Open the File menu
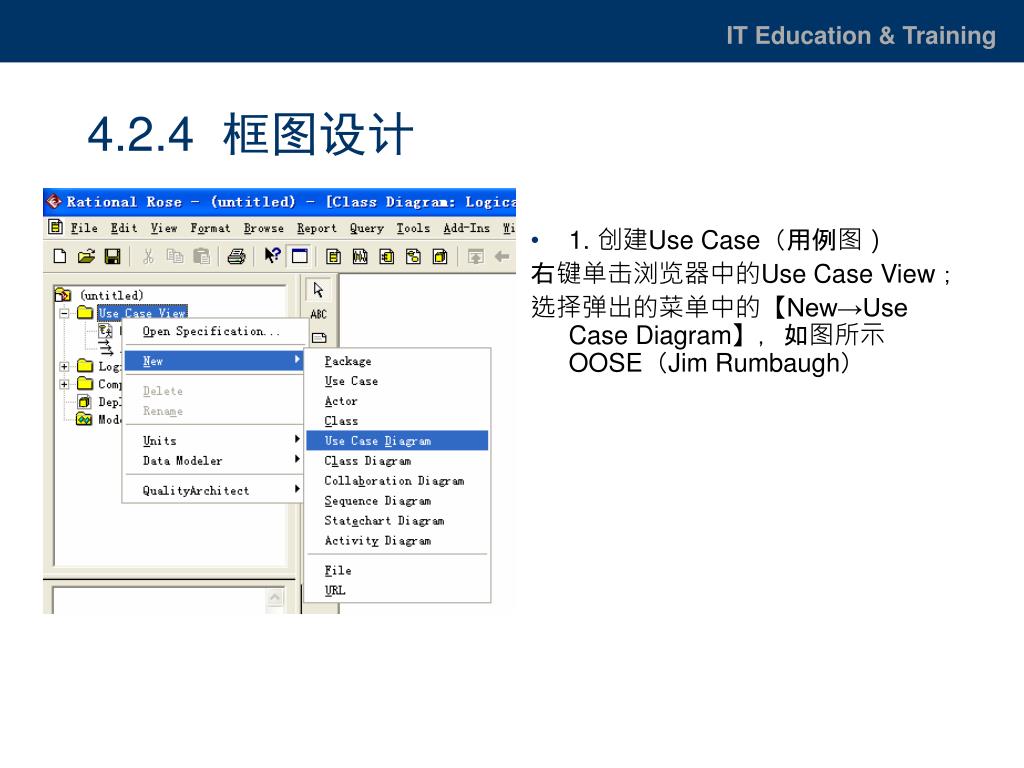Image resolution: width=1024 pixels, height=768 pixels. pos(84,228)
